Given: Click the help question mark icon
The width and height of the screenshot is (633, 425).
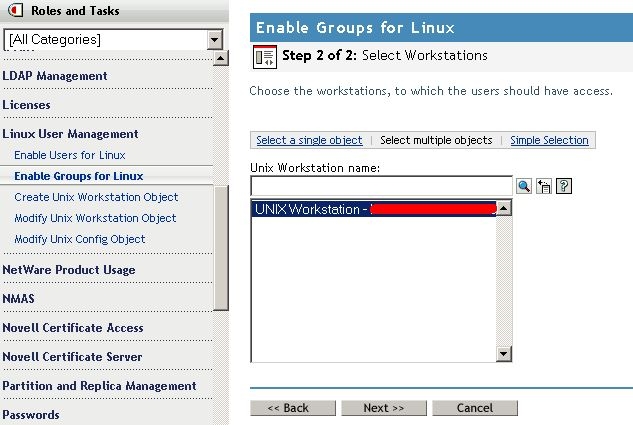Looking at the screenshot, I should pyautogui.click(x=564, y=186).
